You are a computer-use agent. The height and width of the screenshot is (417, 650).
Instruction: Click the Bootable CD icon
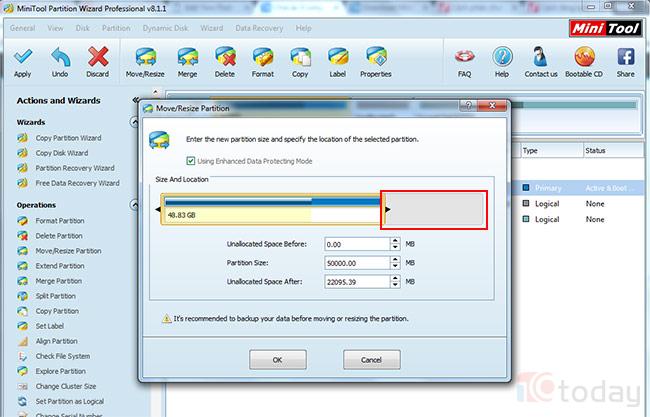pyautogui.click(x=584, y=57)
